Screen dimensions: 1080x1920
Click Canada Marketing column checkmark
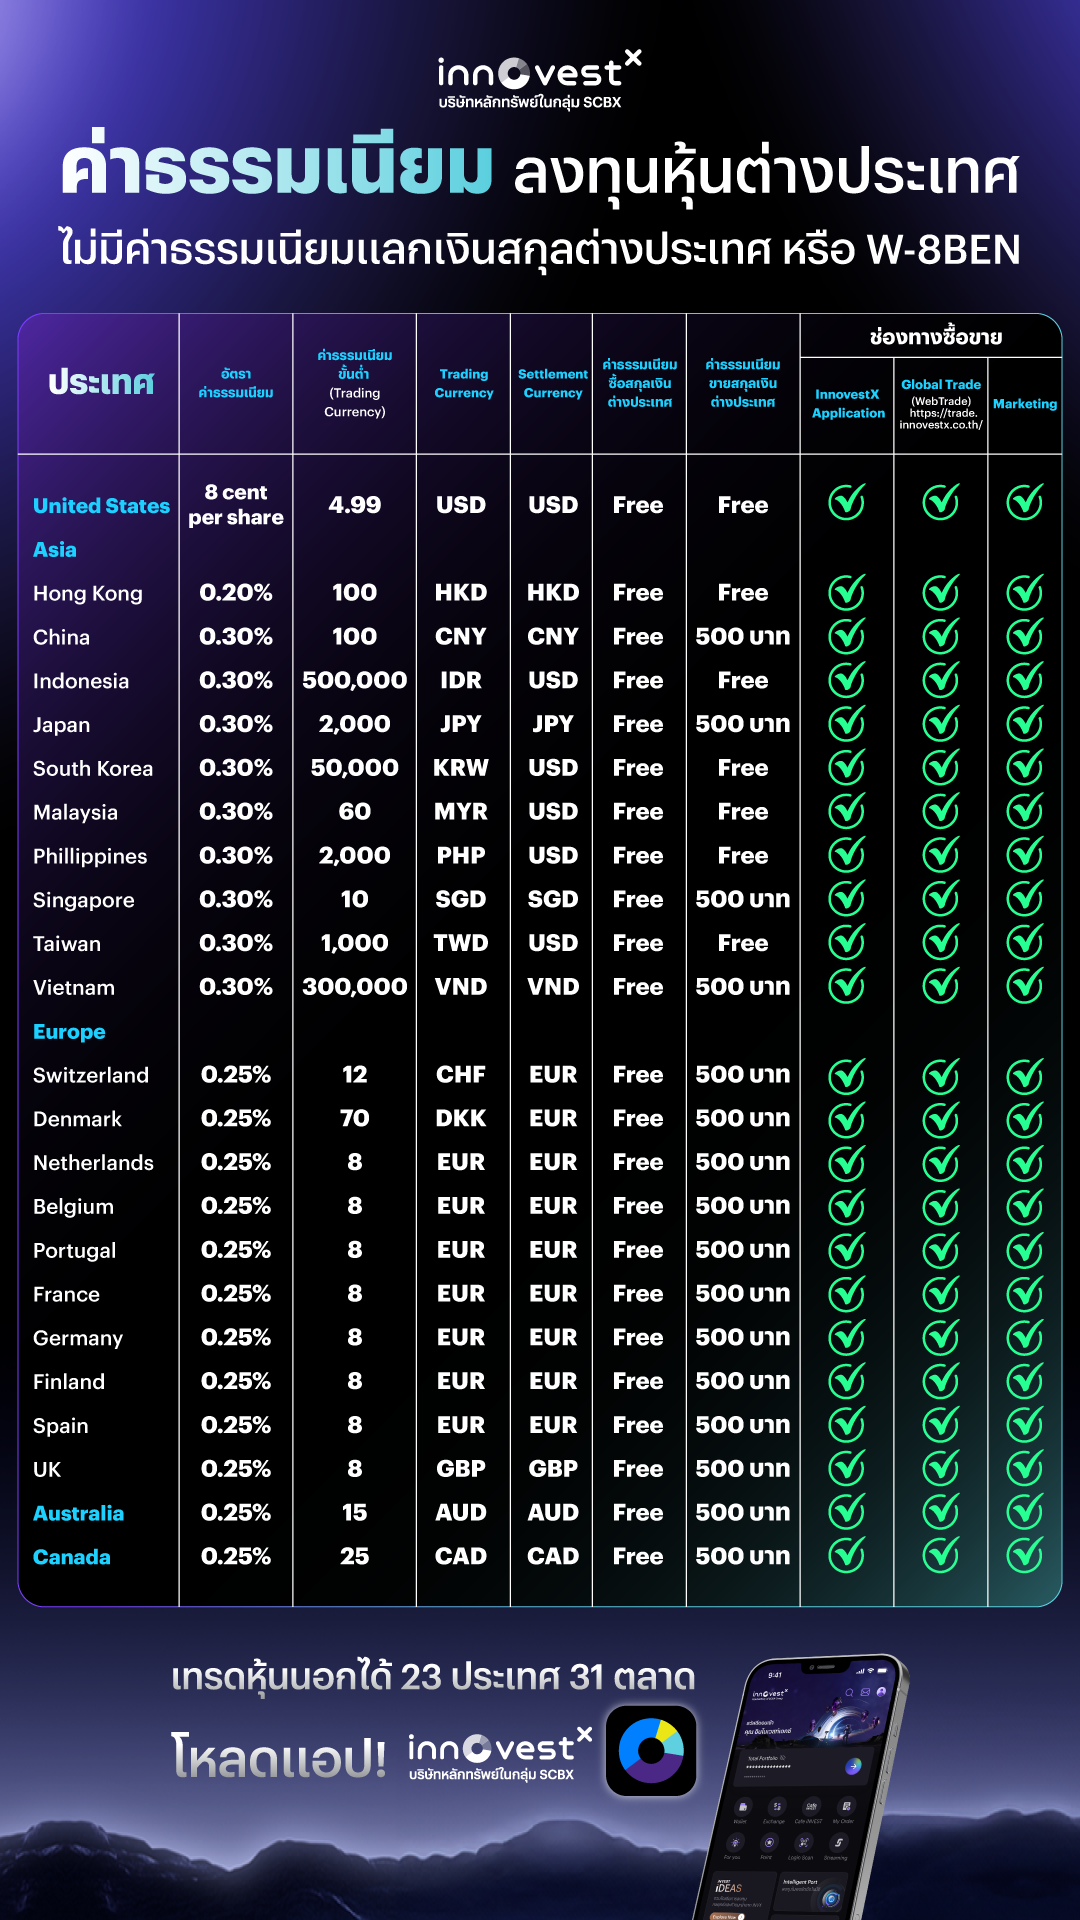[x=1025, y=1555]
